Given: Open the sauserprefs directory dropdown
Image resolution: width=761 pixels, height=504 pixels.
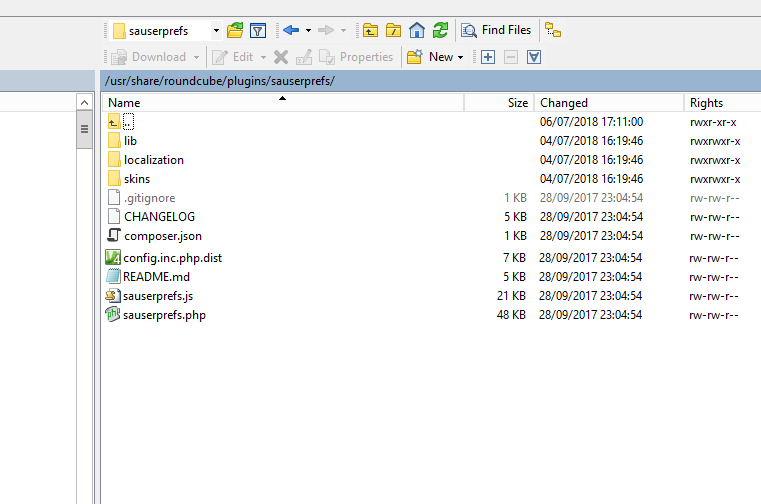Looking at the screenshot, I should (216, 31).
